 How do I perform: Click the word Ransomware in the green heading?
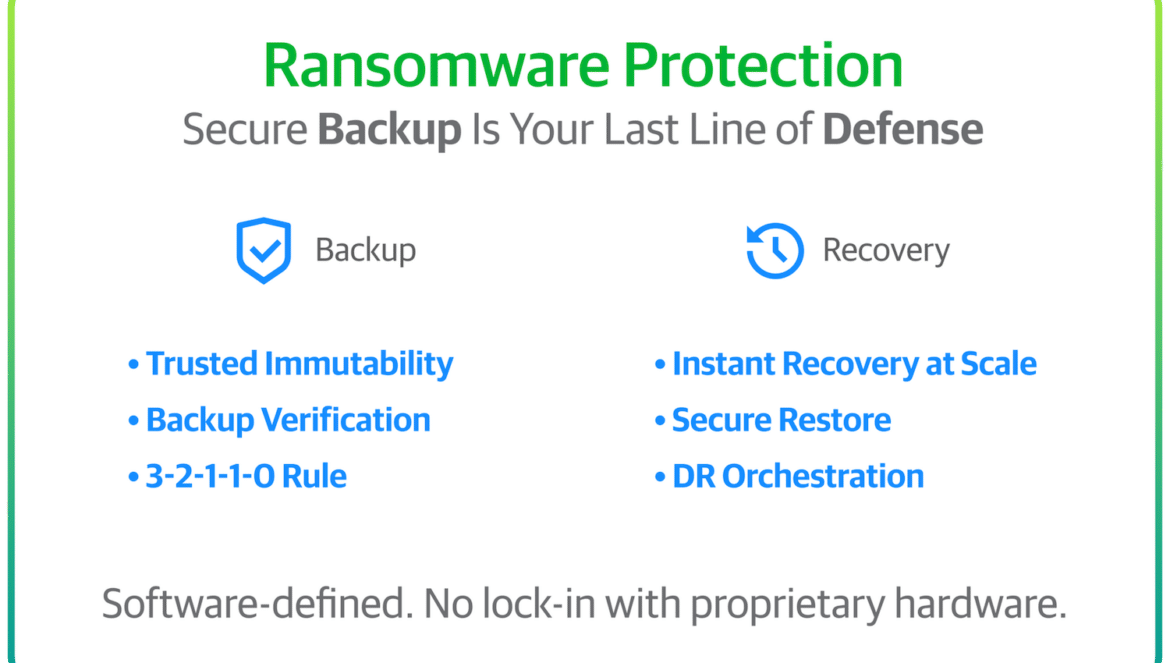tap(437, 65)
